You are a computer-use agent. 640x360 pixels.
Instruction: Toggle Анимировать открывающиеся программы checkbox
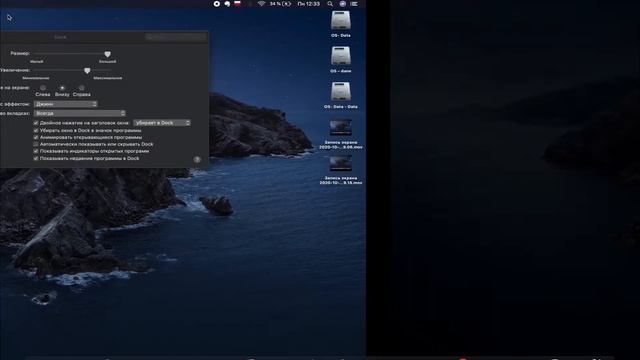[36, 138]
